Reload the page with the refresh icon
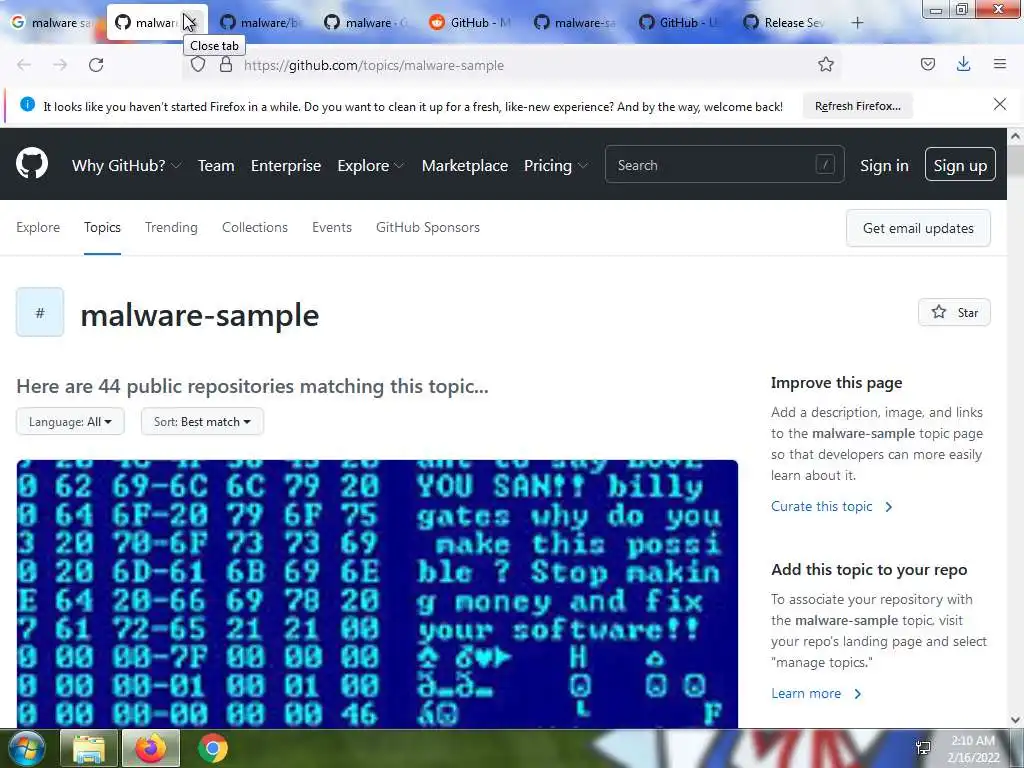1024x768 pixels. click(96, 65)
